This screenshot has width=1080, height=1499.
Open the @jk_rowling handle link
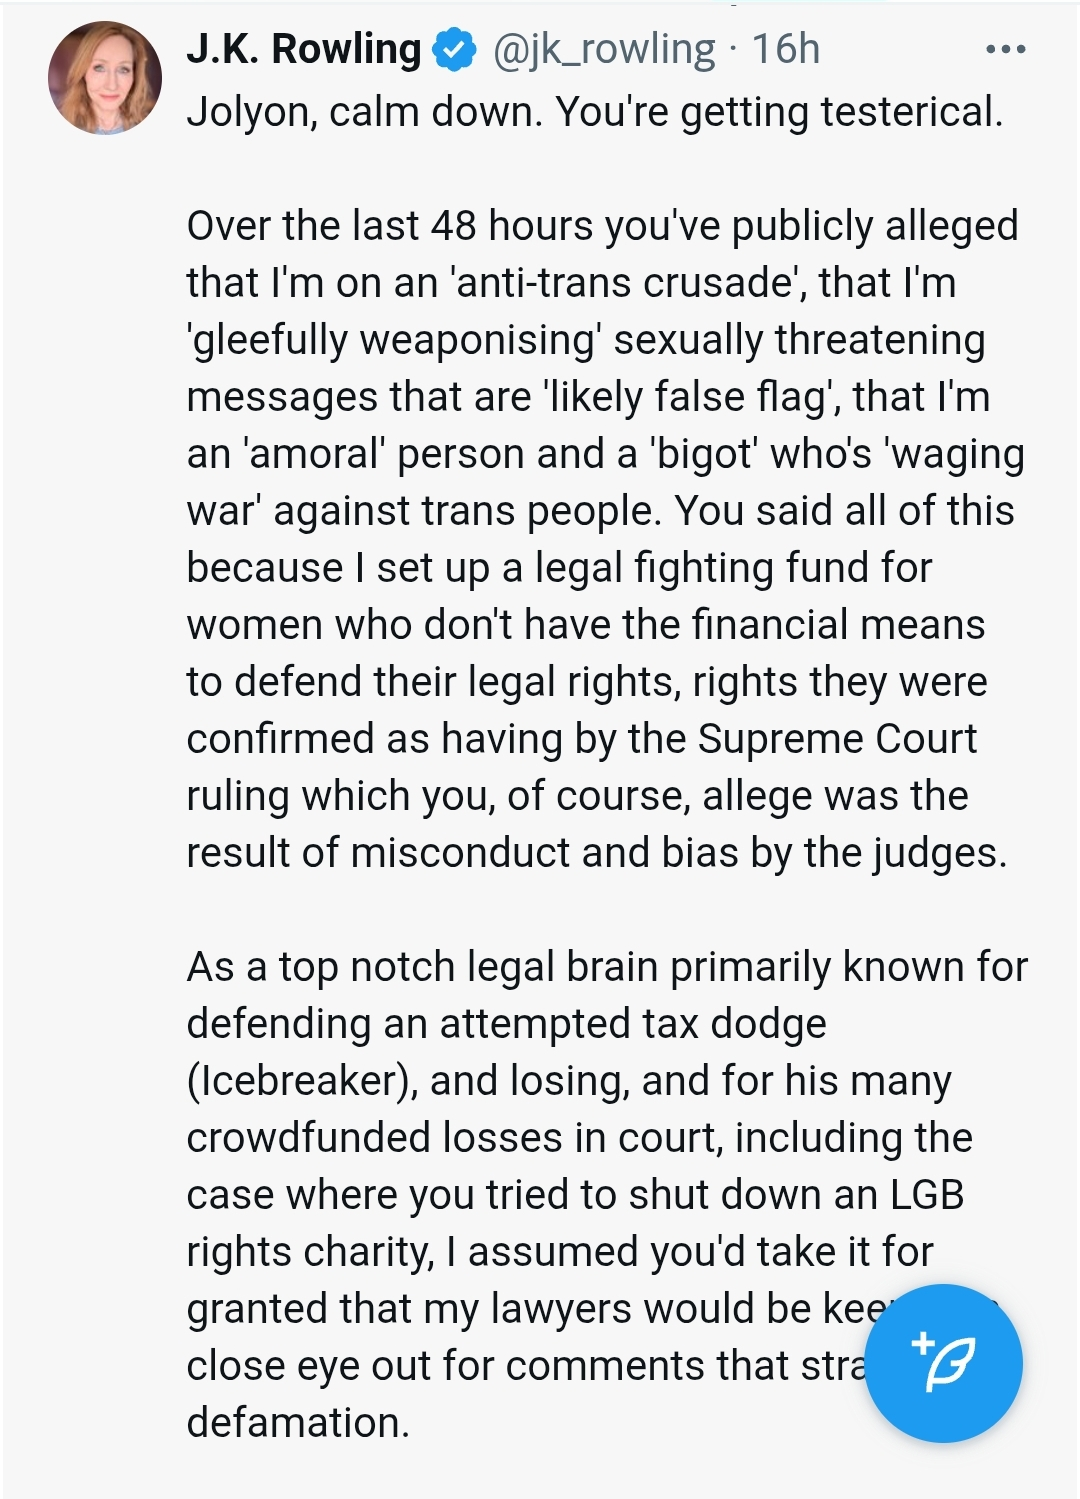[604, 49]
